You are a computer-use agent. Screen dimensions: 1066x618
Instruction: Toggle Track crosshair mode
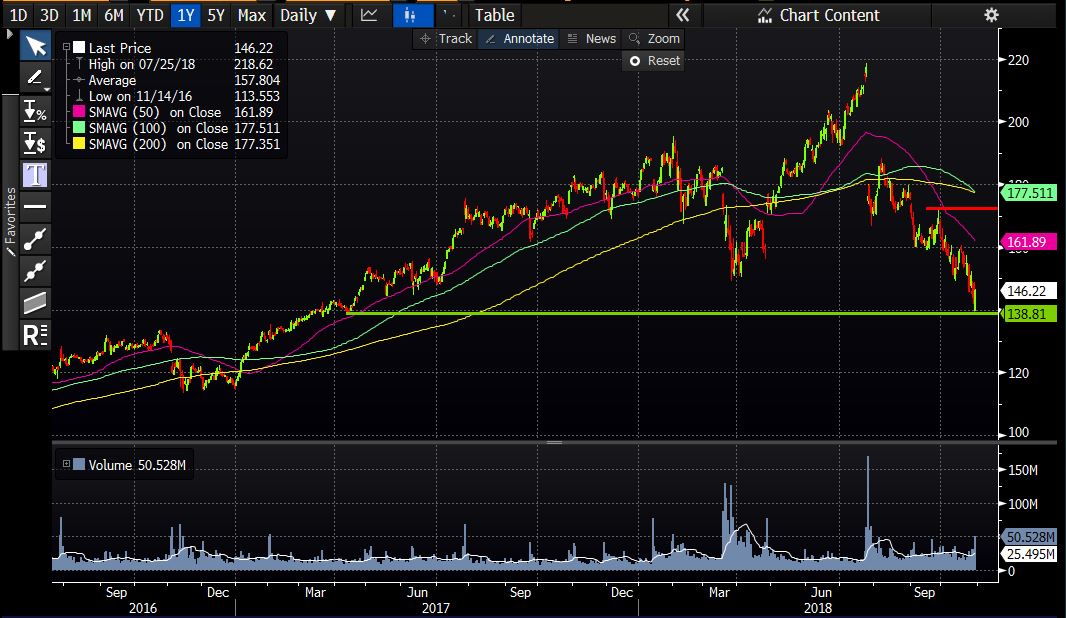pos(446,39)
